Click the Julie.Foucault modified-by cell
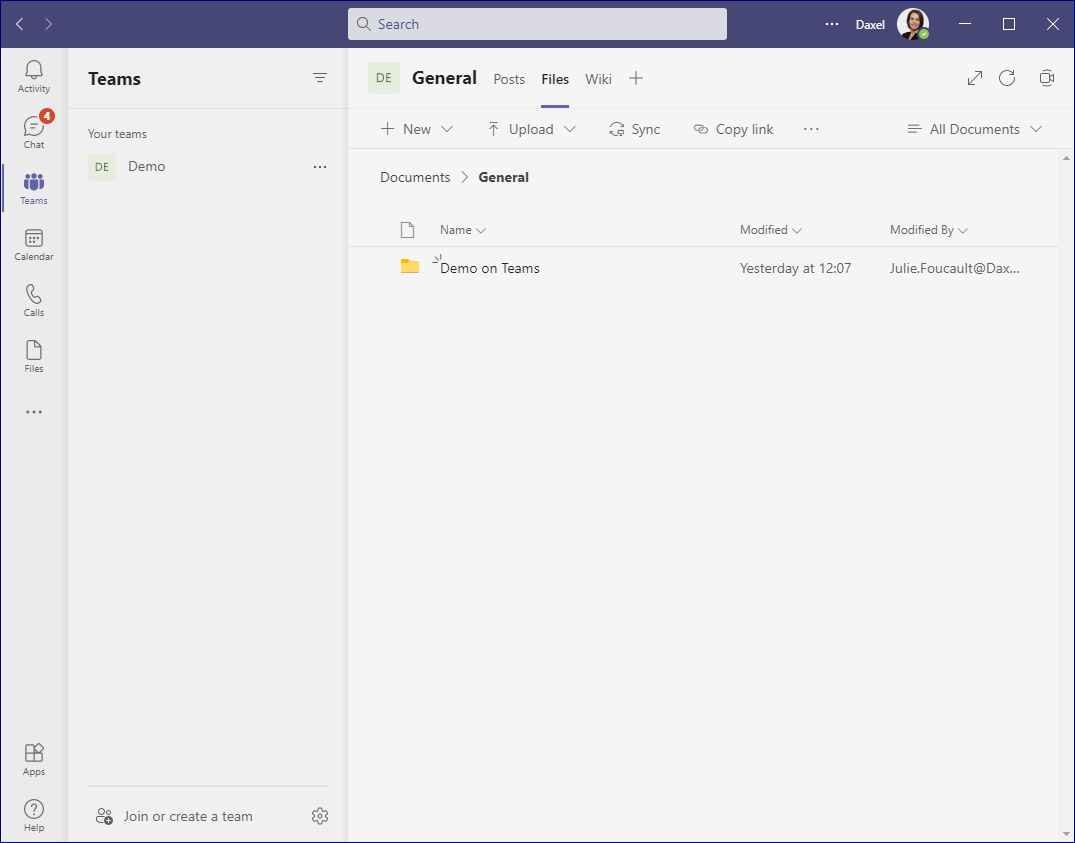The height and width of the screenshot is (843, 1075). [954, 268]
